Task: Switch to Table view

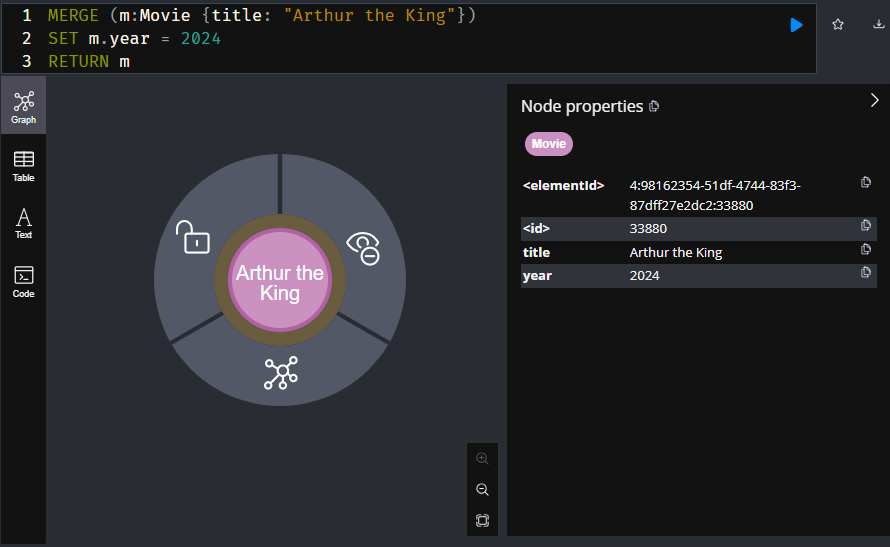Action: (23, 166)
